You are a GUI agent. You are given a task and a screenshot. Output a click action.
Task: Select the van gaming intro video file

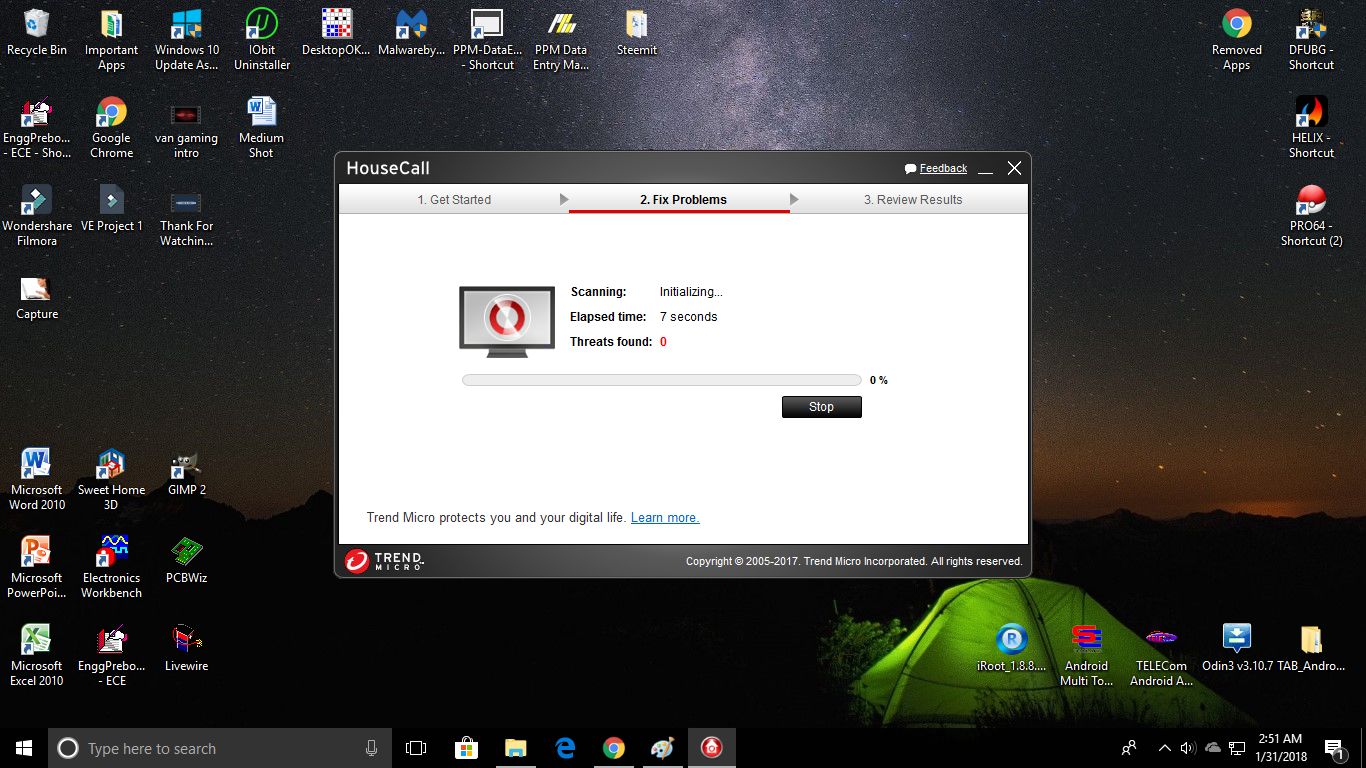click(186, 128)
